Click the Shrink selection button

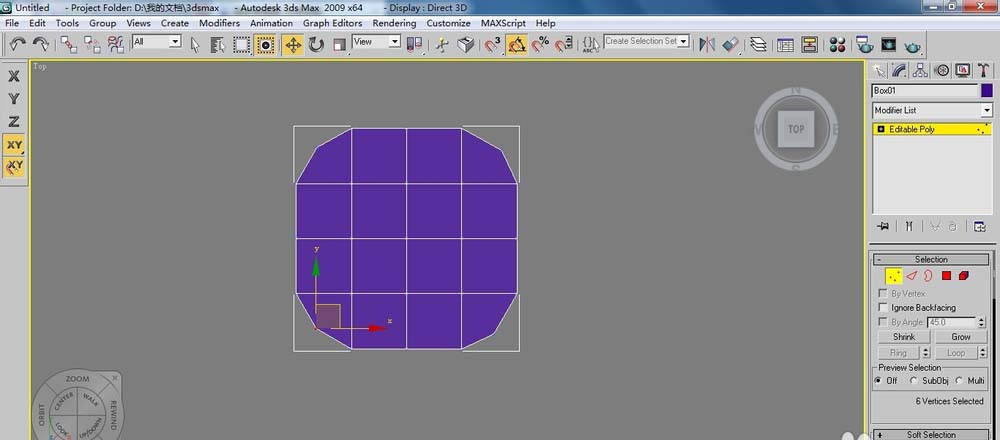click(x=904, y=337)
